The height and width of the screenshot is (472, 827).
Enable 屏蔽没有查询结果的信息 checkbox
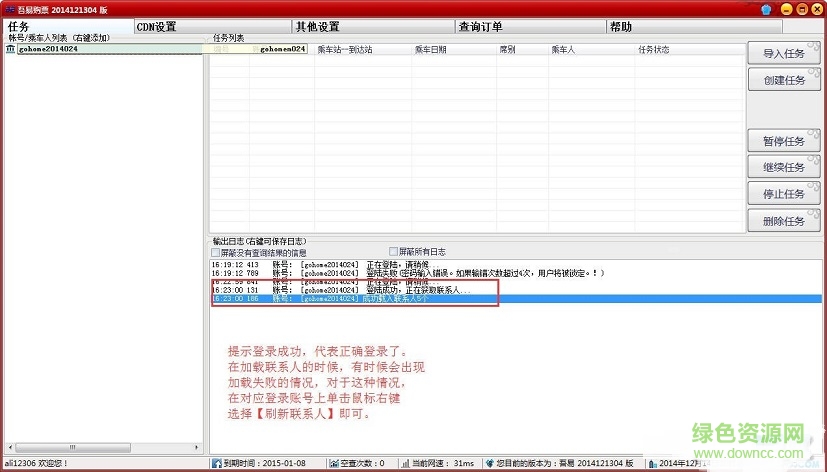click(x=216, y=253)
